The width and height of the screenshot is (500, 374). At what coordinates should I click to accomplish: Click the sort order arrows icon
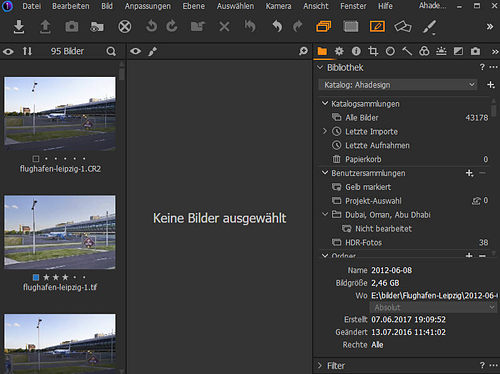click(27, 51)
